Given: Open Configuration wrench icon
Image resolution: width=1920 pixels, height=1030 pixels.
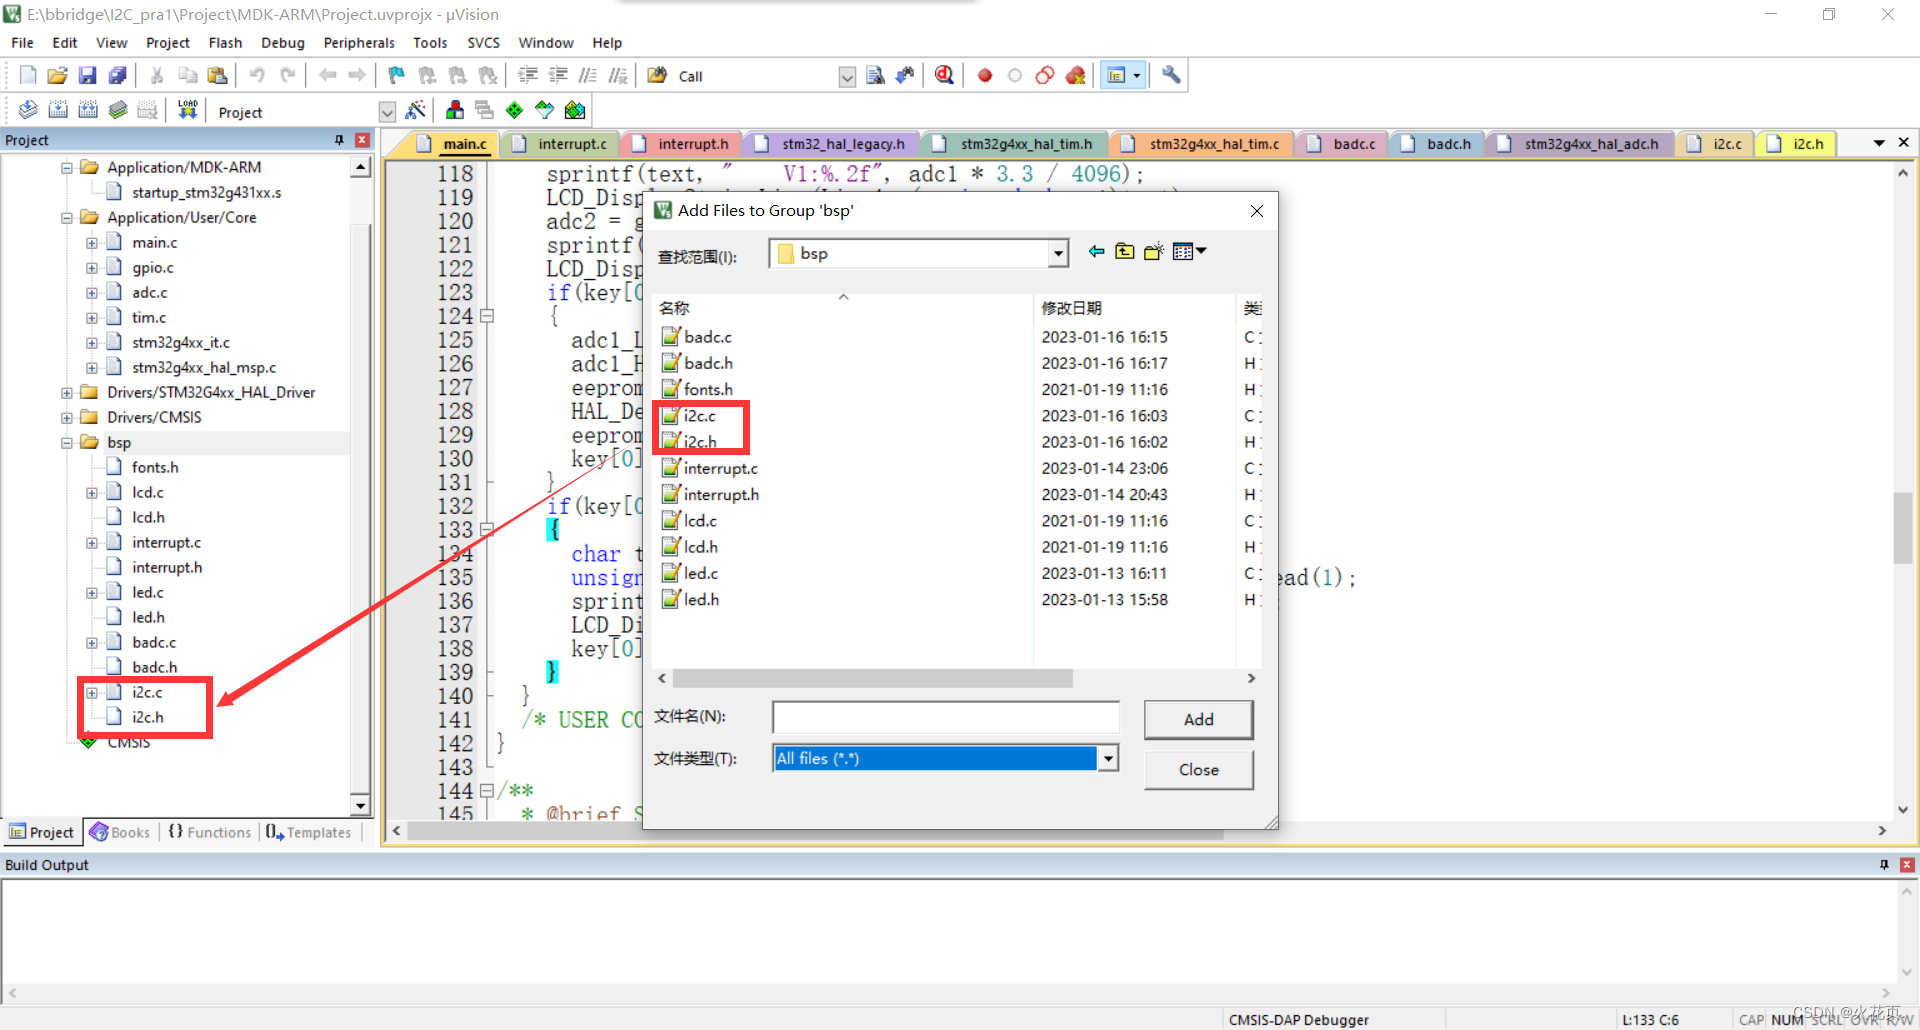Looking at the screenshot, I should pyautogui.click(x=1171, y=75).
